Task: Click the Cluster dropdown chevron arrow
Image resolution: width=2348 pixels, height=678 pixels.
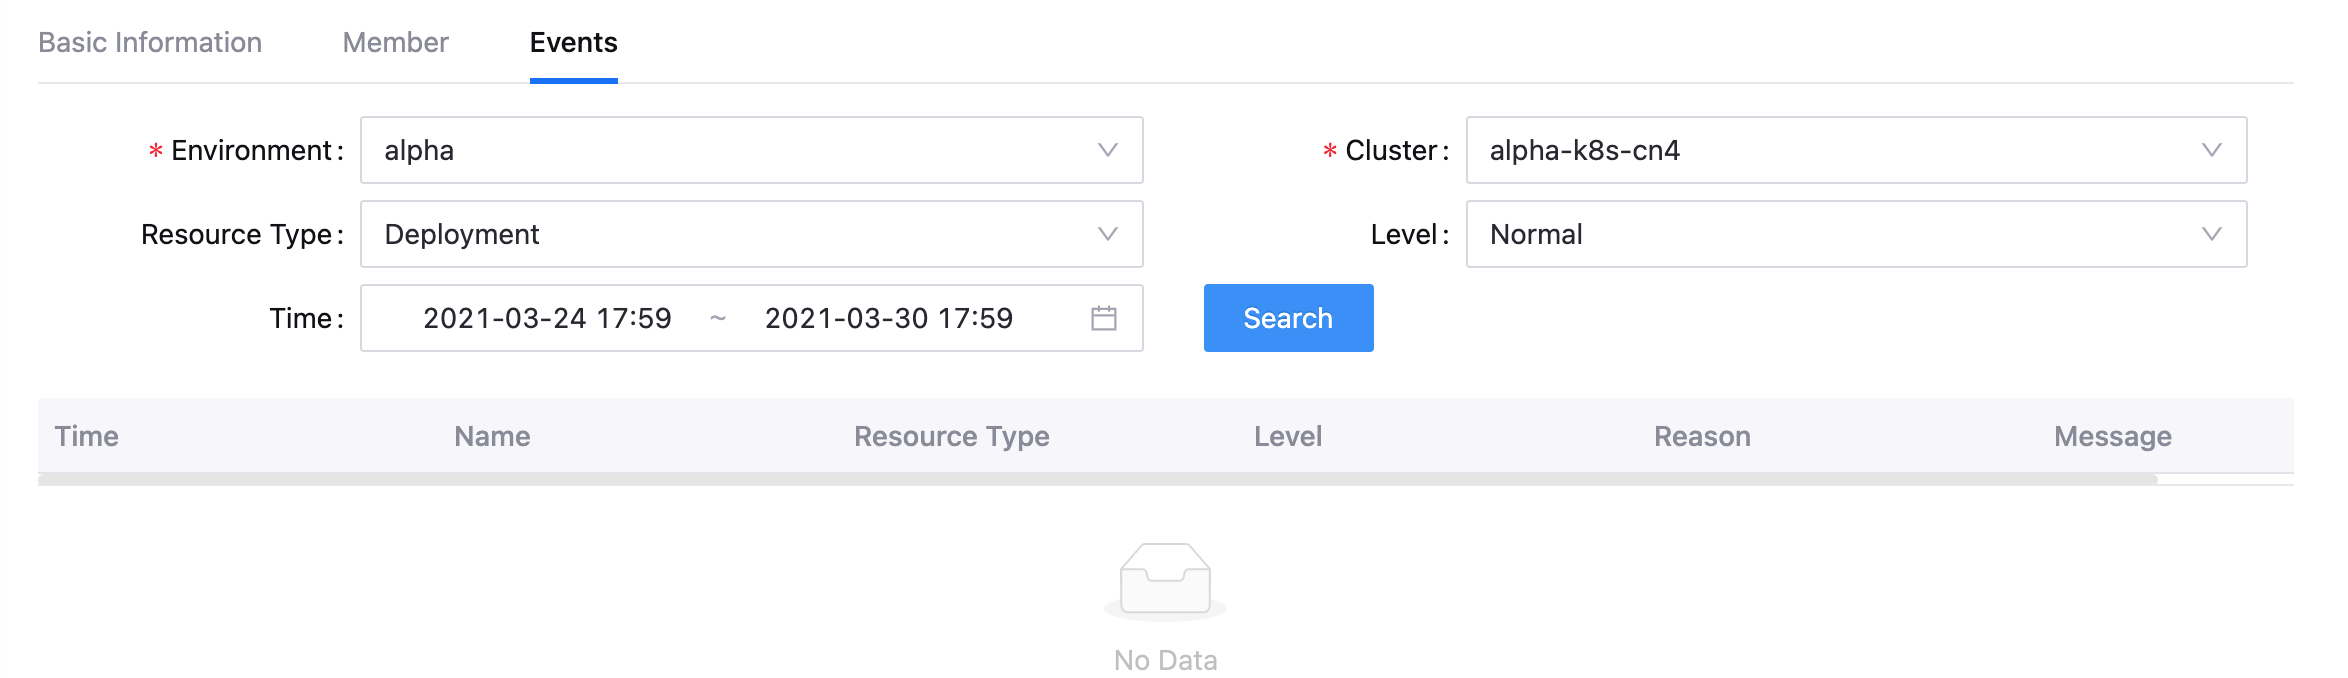Action: (x=2211, y=150)
